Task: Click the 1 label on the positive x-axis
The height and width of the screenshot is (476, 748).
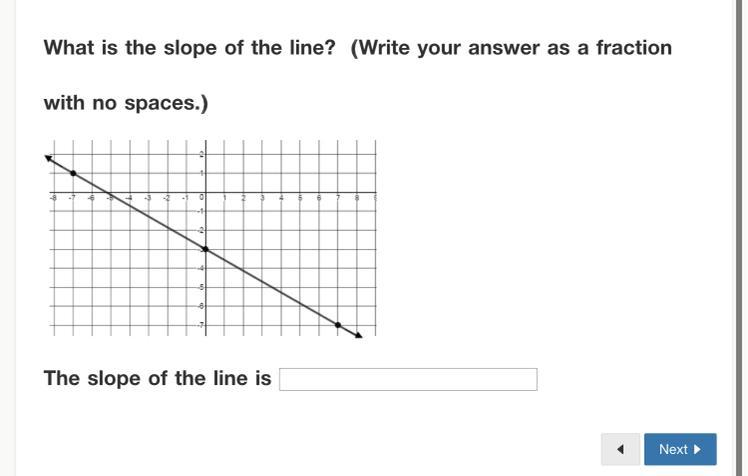Action: point(224,198)
